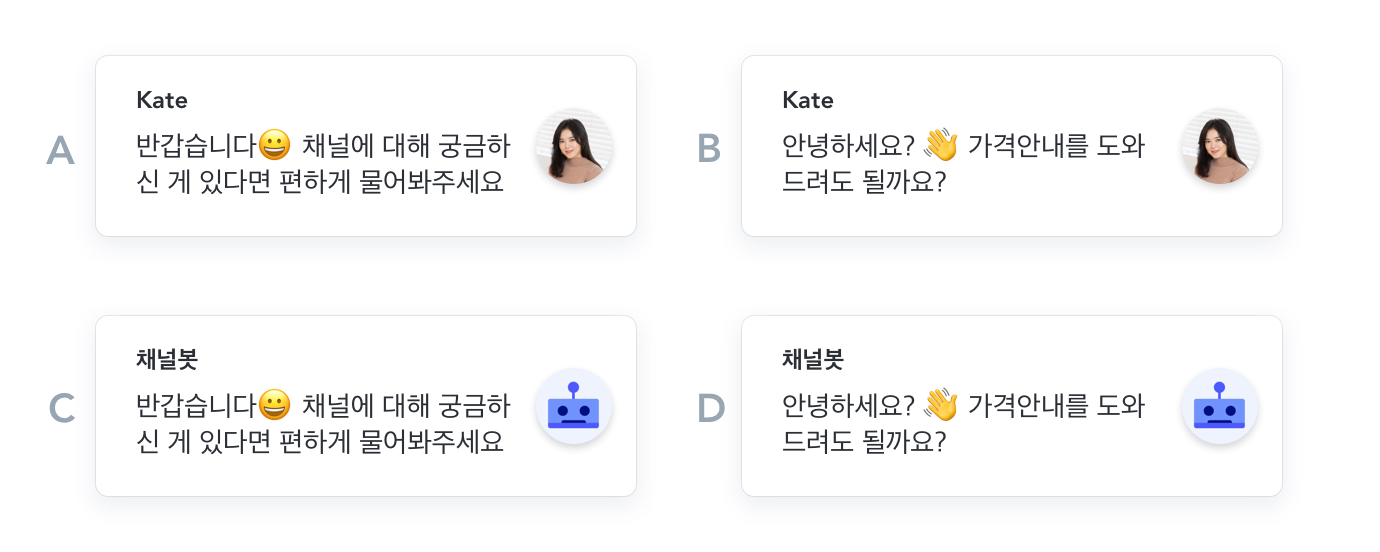
Task: Open Kate's 반갑습니다 message in card A
Action: click(322, 166)
